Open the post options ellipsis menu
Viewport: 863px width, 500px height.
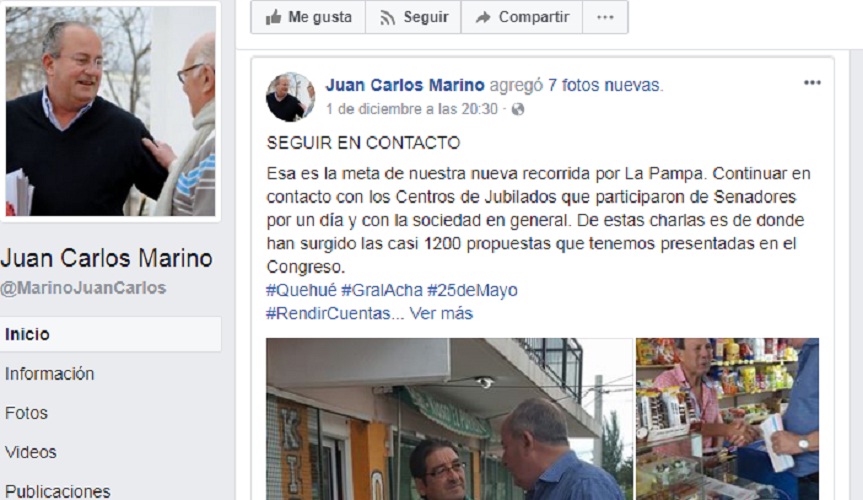click(x=812, y=83)
